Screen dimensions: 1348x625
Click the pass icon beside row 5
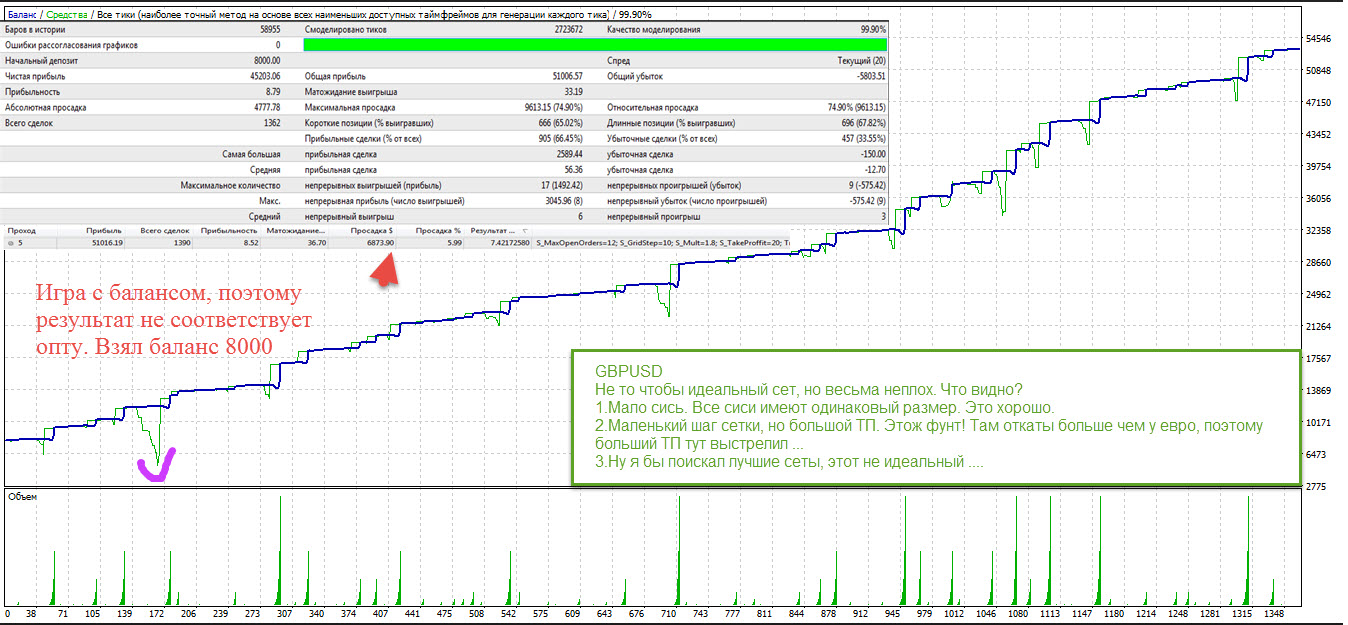[11, 243]
